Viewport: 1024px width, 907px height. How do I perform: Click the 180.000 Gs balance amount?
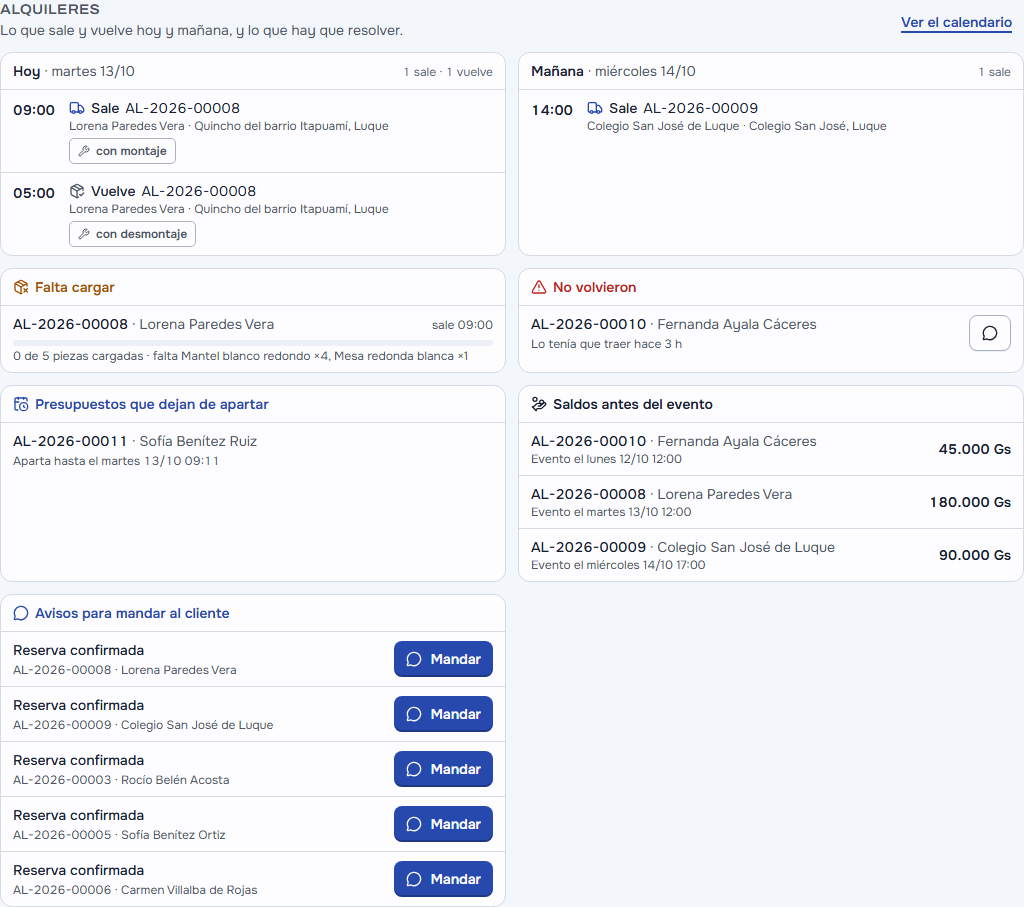tap(970, 502)
